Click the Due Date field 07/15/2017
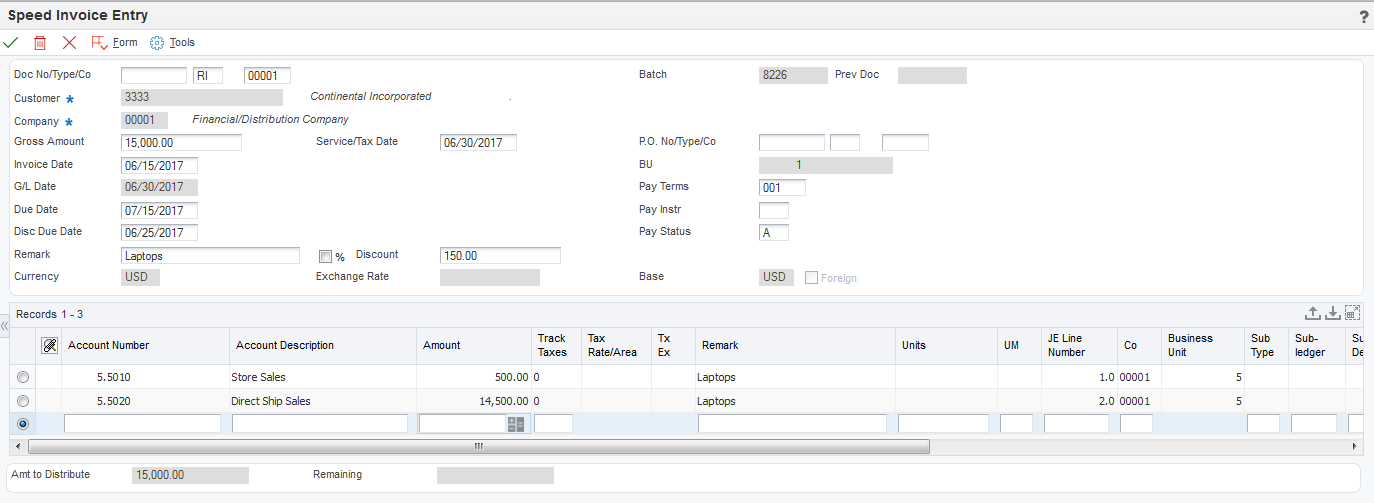This screenshot has width=1374, height=503. tap(159, 210)
